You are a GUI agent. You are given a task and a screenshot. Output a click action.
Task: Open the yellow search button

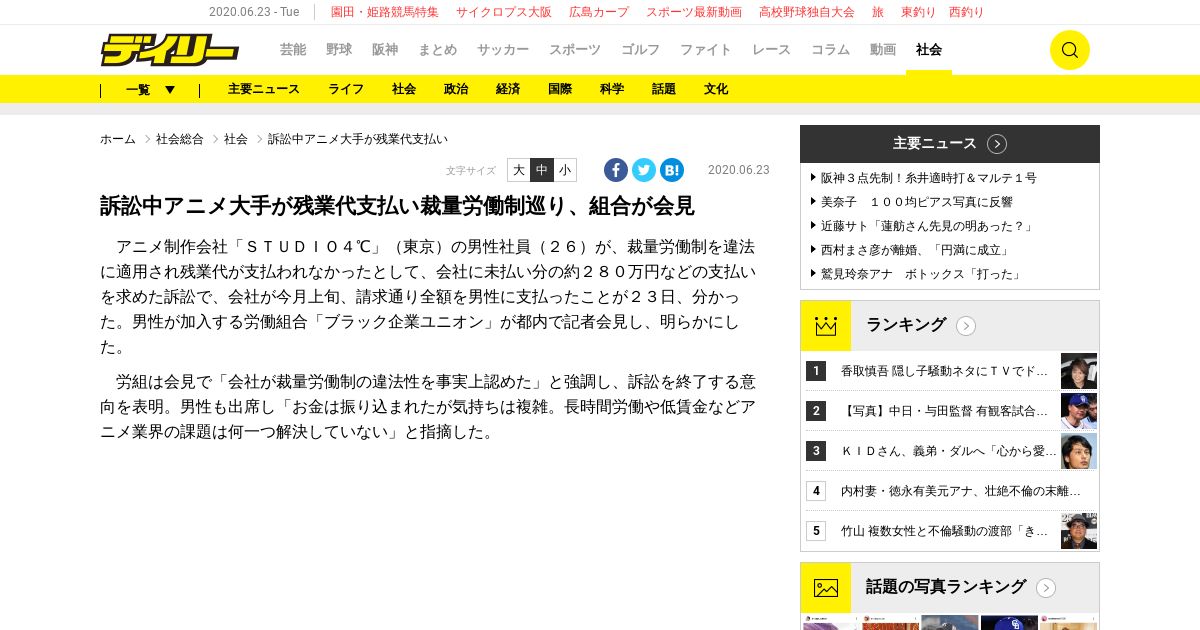(x=1069, y=50)
